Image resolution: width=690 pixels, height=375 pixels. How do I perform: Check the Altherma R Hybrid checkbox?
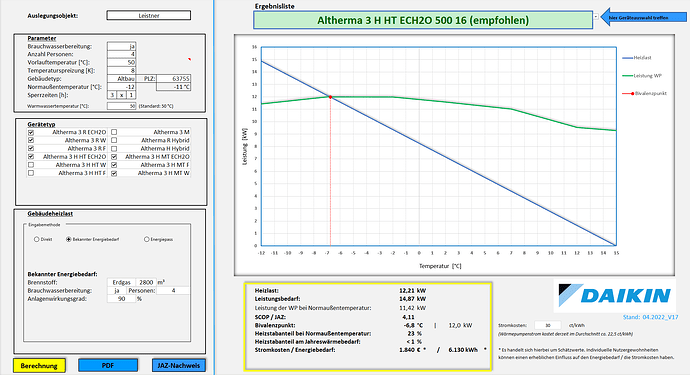(114, 140)
